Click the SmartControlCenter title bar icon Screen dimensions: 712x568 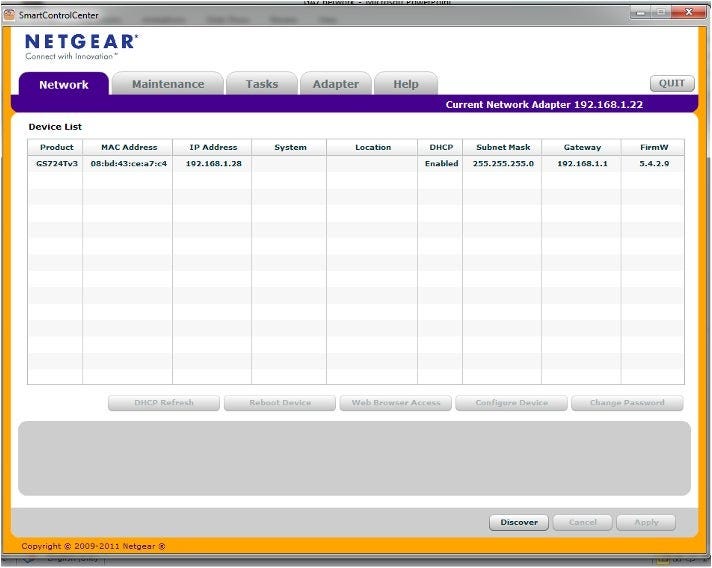coord(10,15)
